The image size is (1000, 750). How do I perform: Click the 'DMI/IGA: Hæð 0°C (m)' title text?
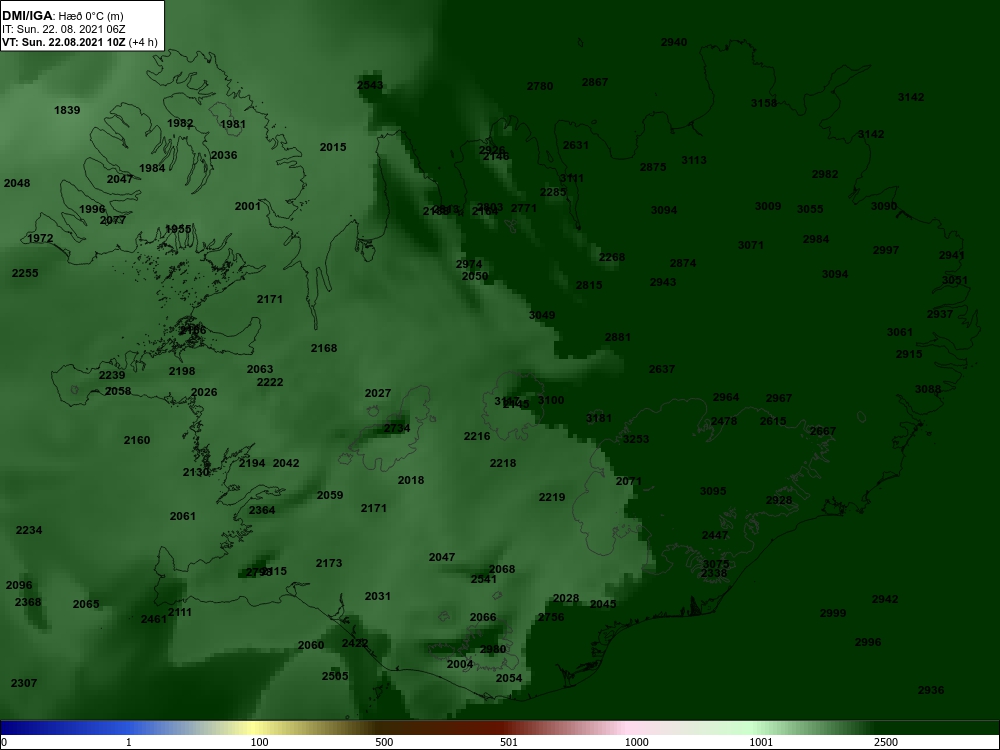point(63,16)
